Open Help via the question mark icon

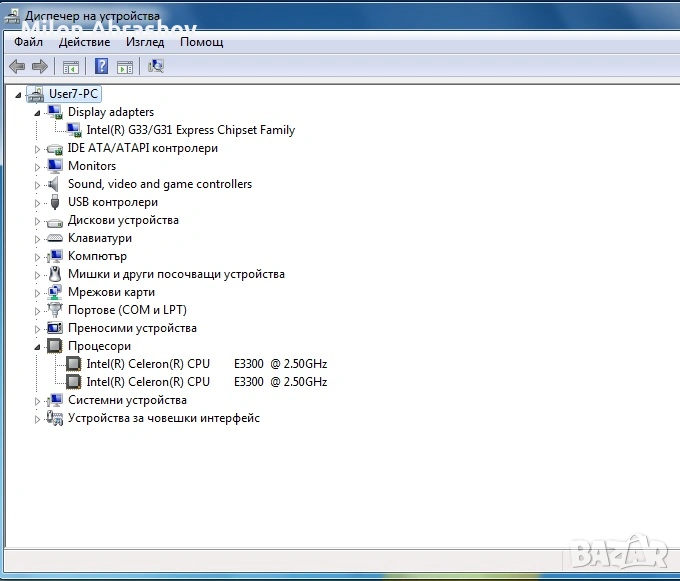click(101, 67)
